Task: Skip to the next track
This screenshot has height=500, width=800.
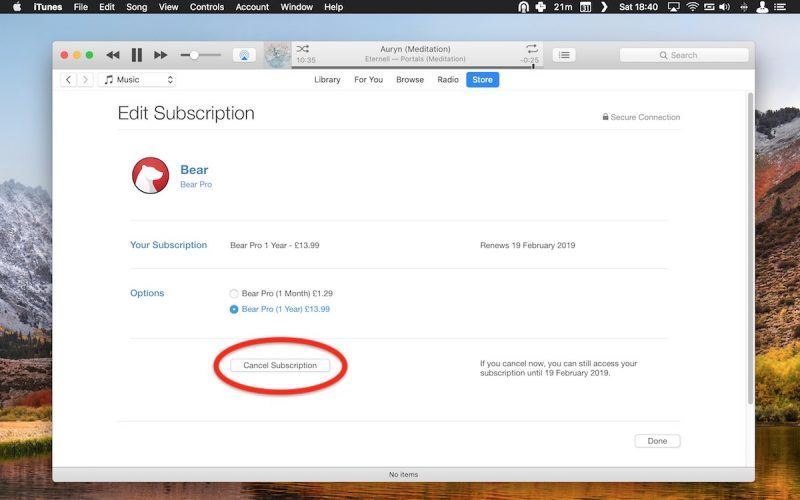Action: pos(160,55)
